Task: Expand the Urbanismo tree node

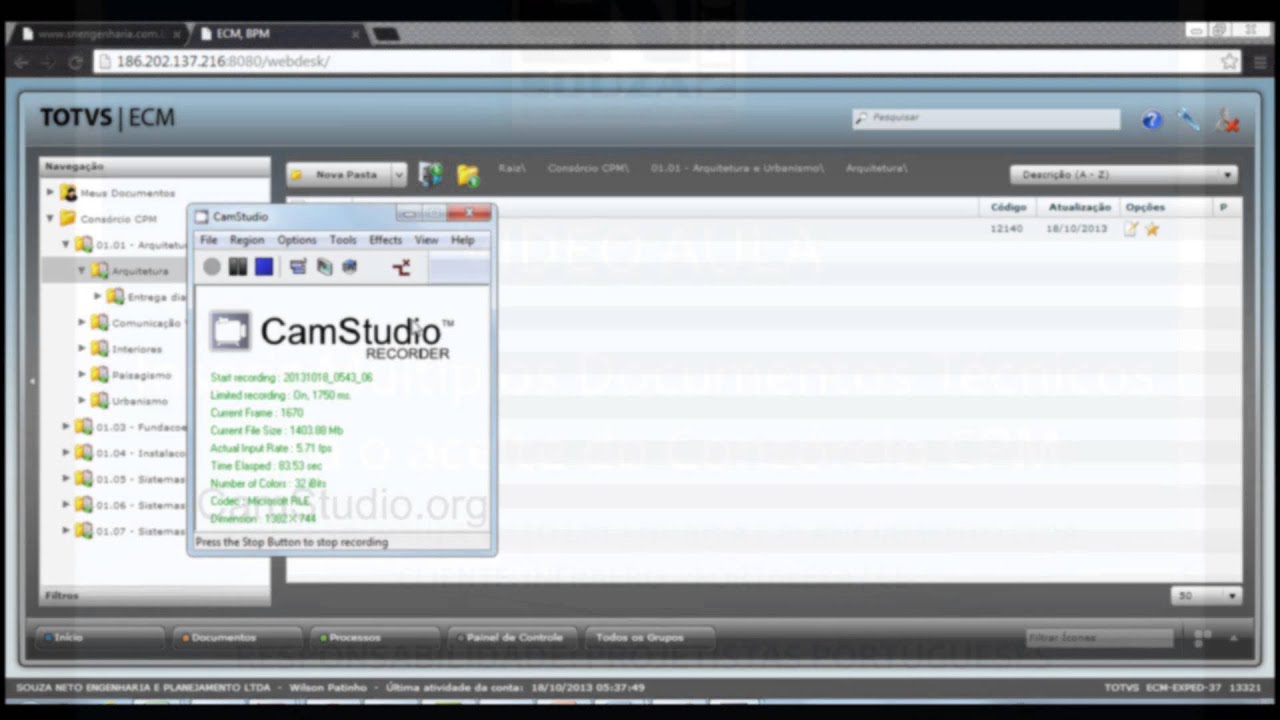Action: coord(82,401)
